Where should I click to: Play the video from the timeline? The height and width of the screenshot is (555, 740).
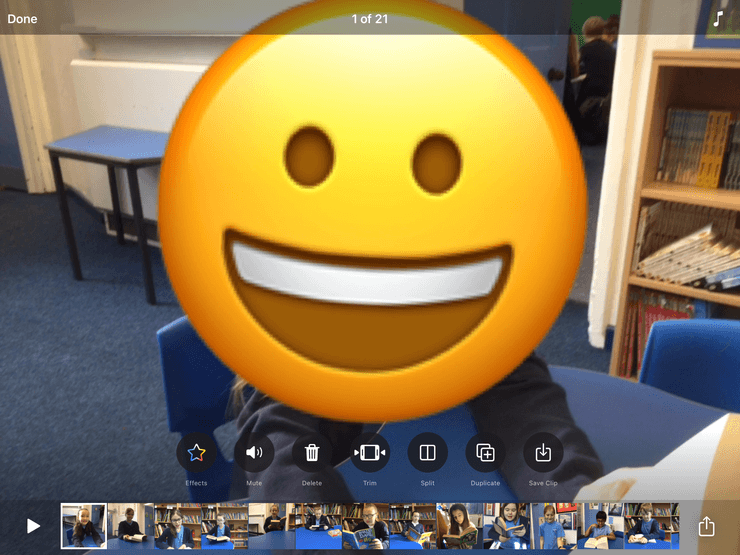point(33,526)
